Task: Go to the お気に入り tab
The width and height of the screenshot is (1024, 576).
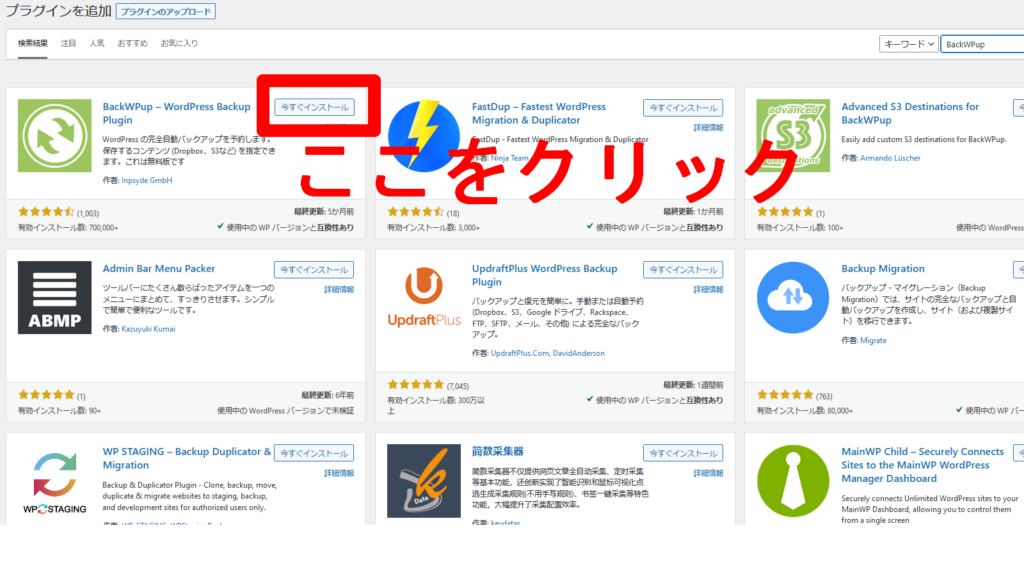Action: (179, 43)
